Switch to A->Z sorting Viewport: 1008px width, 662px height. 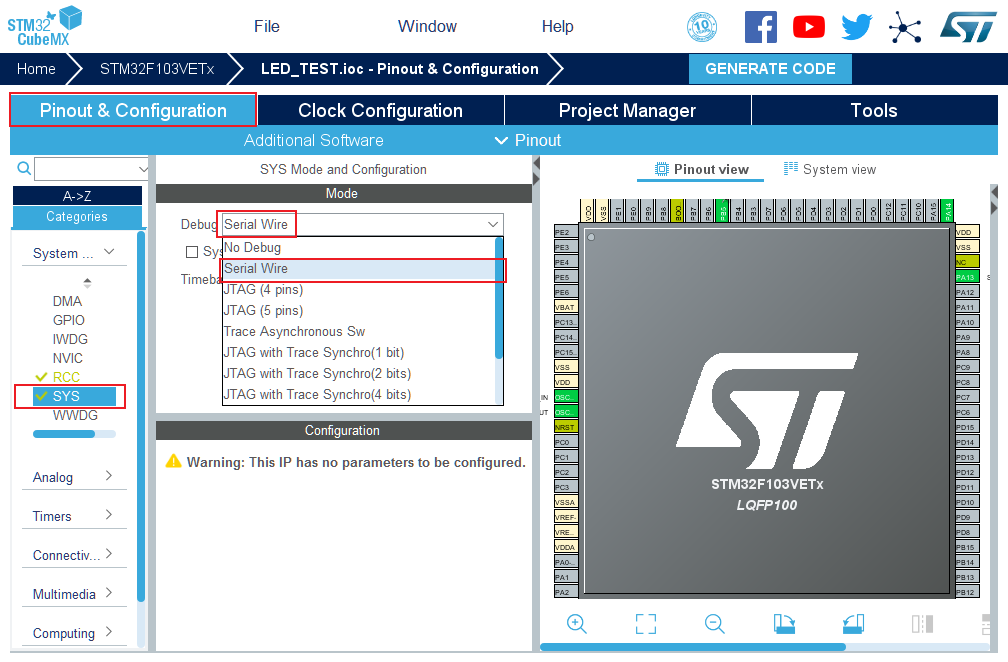click(77, 196)
